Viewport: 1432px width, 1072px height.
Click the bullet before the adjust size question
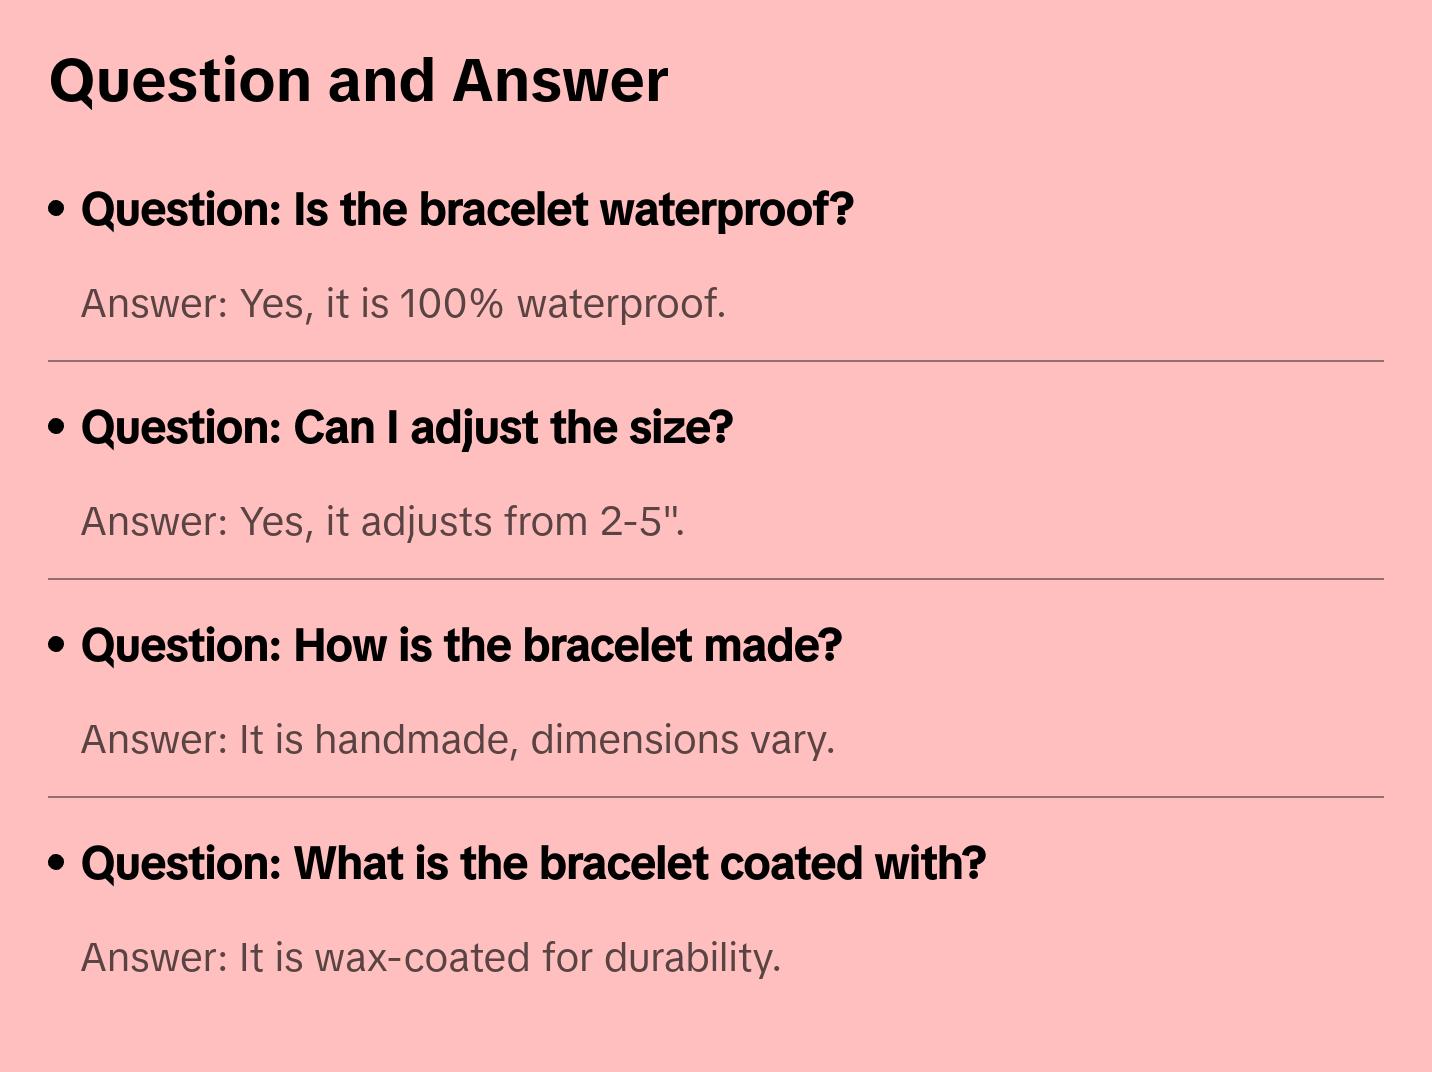[57, 428]
